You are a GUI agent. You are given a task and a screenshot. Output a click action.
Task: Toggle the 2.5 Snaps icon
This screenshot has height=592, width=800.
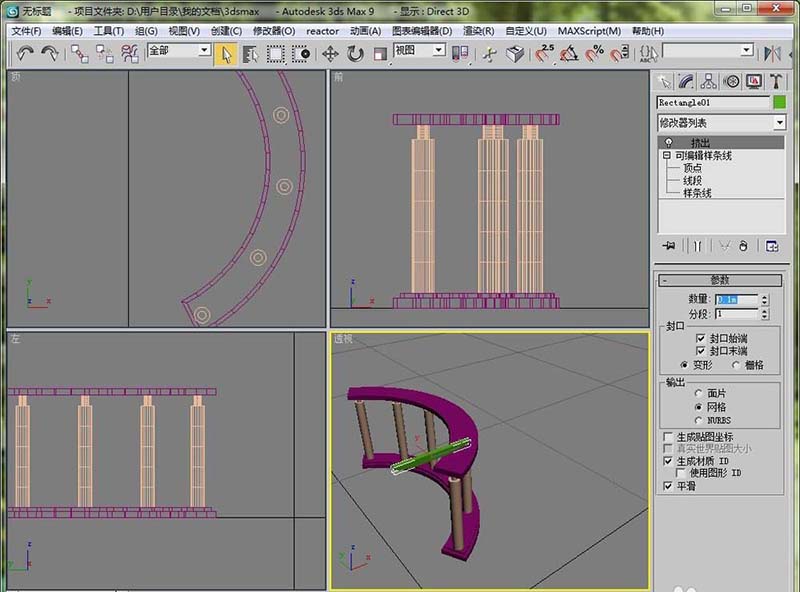pyautogui.click(x=544, y=54)
